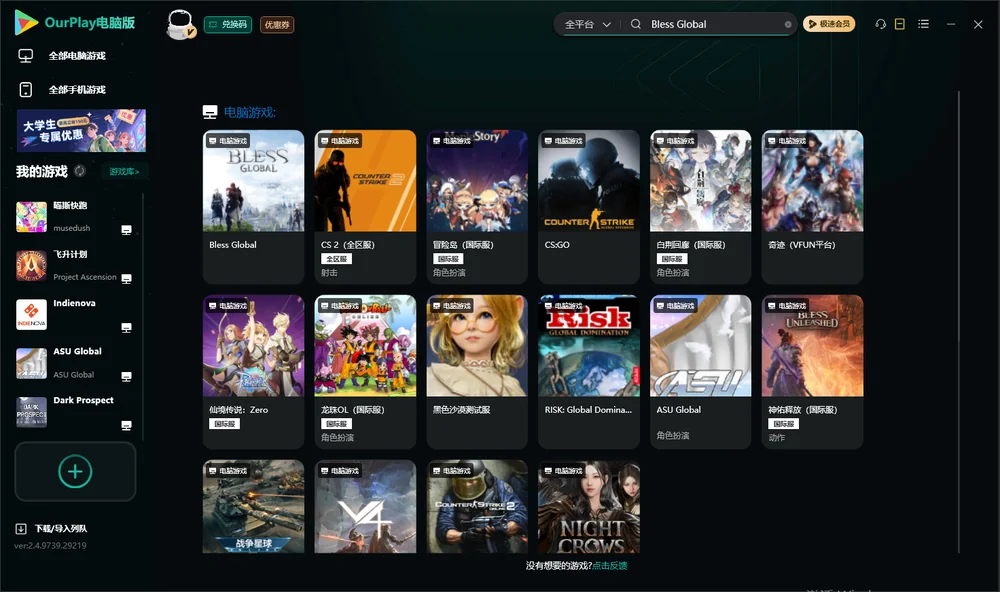Click the OurPlay logo icon

tap(26, 23)
